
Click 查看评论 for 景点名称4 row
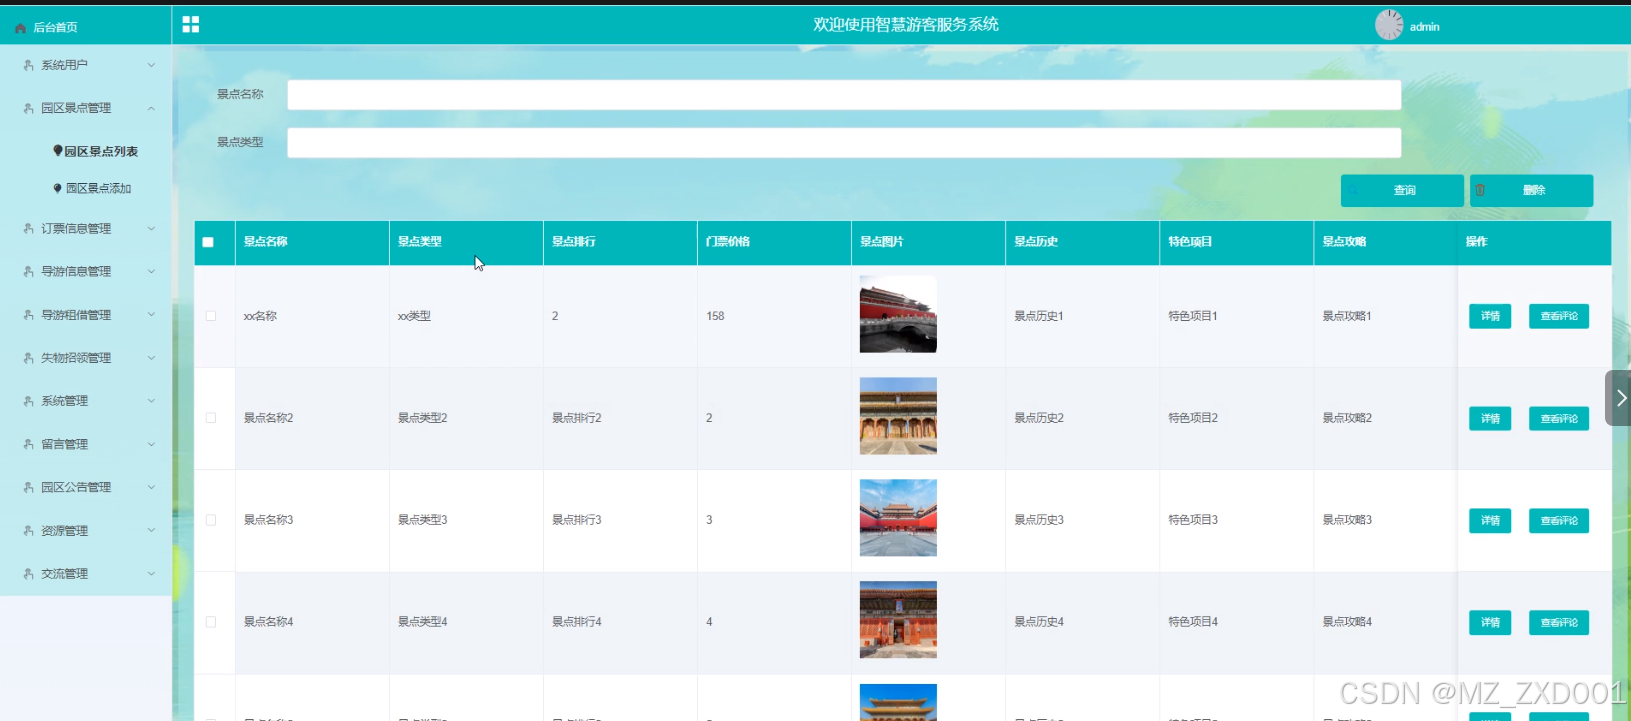point(1559,622)
